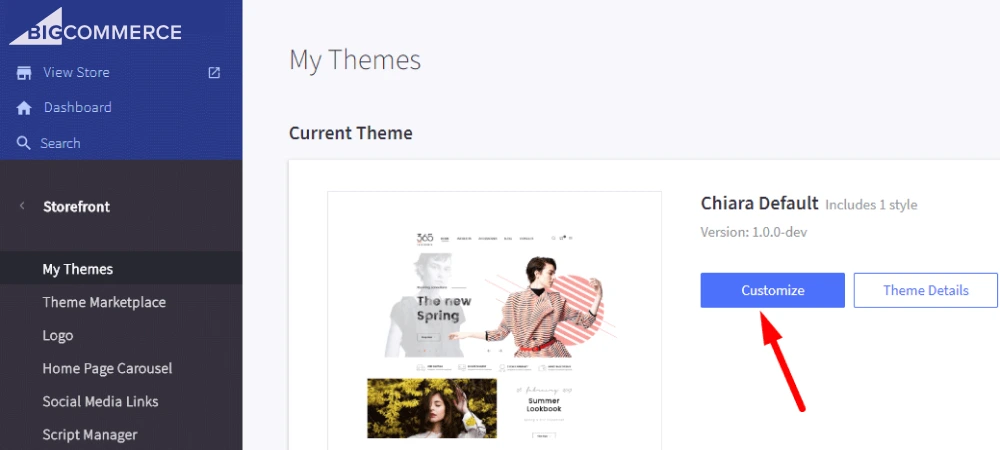Click the Chiara theme preview thumbnail

click(494, 321)
